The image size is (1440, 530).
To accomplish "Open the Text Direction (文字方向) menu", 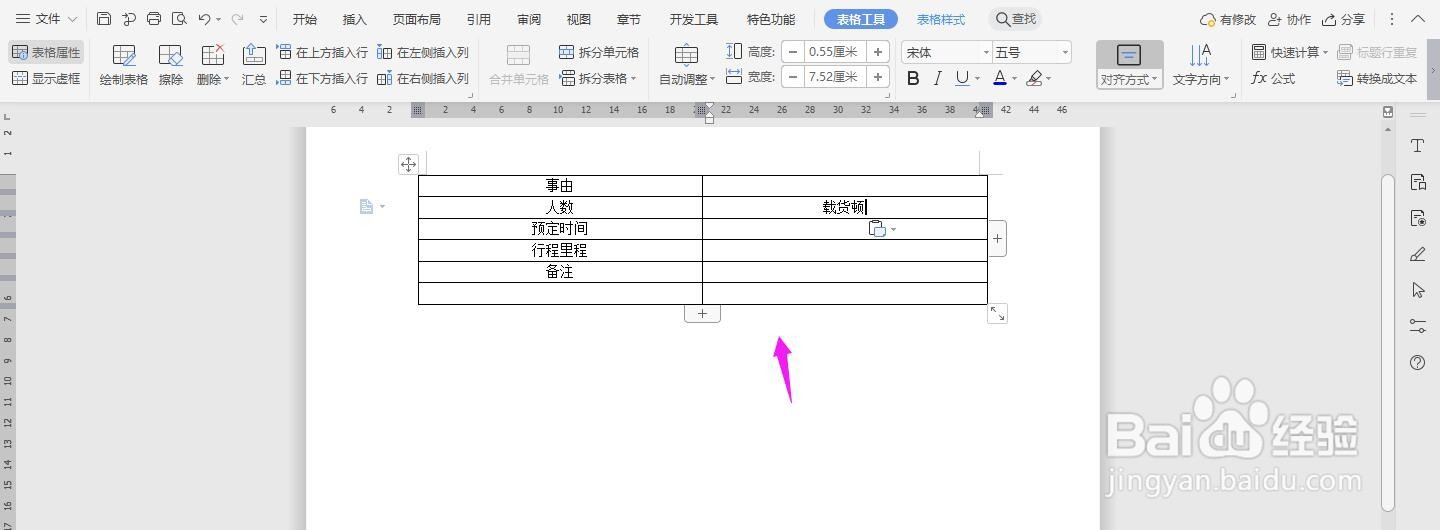I will click(1201, 65).
